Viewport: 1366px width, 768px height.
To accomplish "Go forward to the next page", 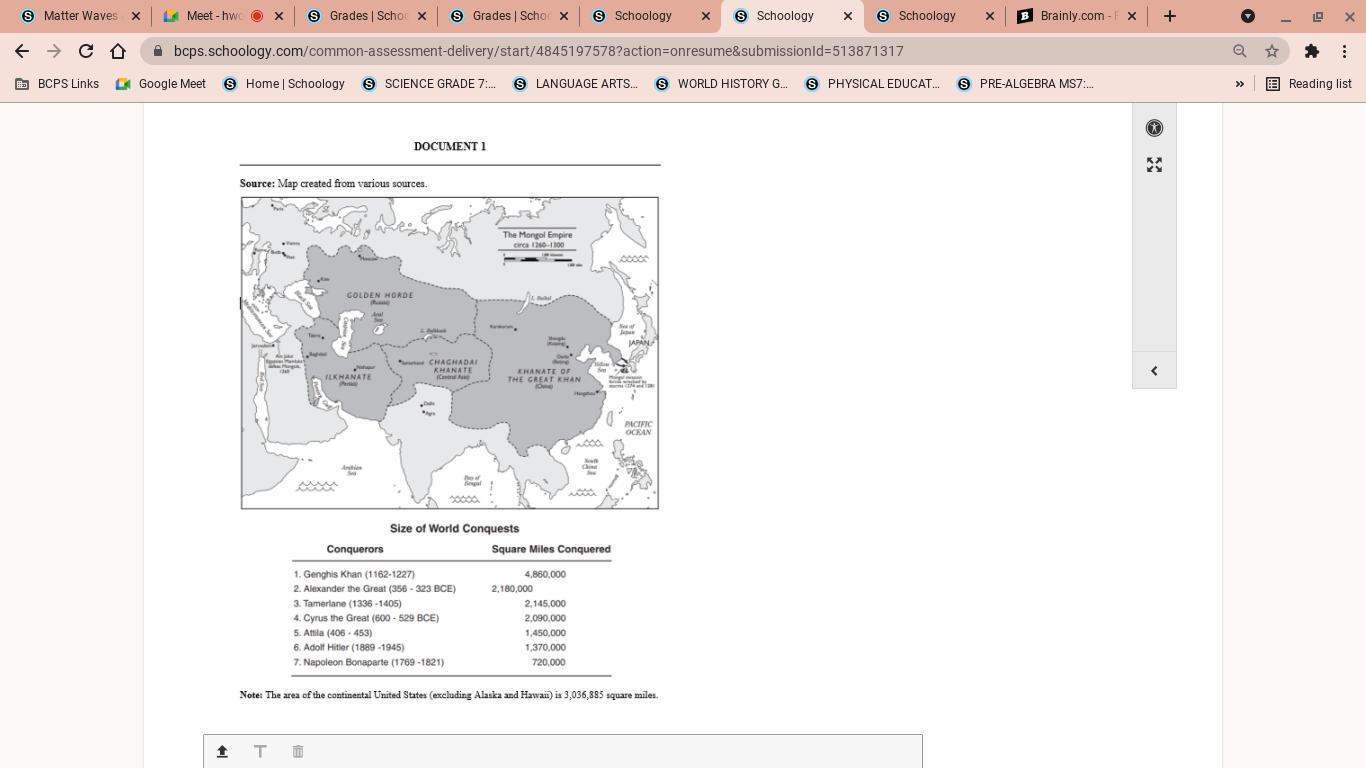I will (54, 51).
